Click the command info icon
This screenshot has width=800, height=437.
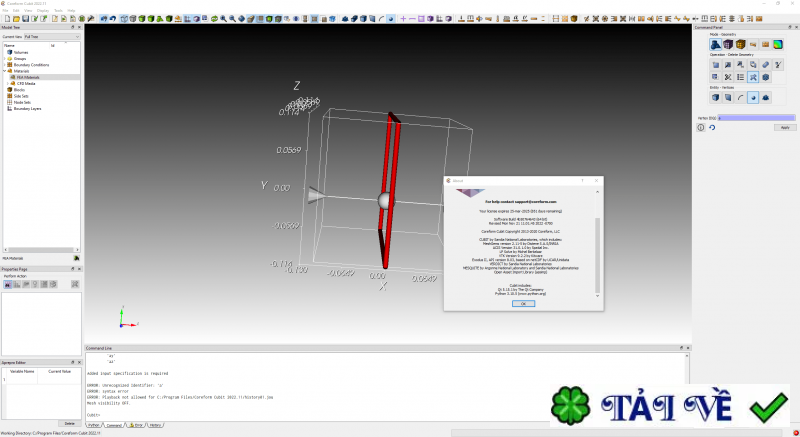(702, 127)
